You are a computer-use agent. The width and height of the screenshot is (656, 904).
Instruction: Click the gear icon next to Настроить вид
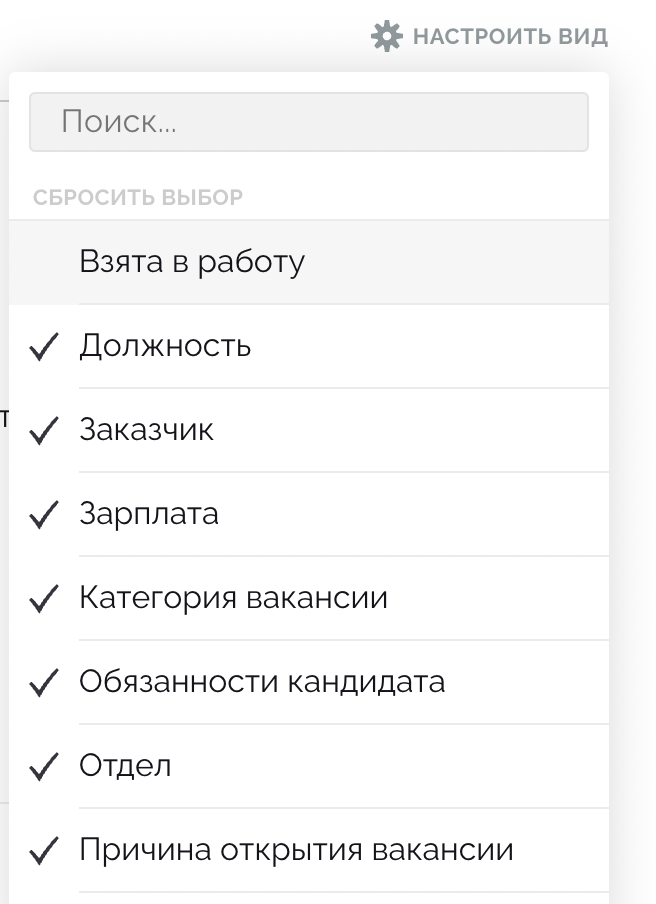[386, 36]
